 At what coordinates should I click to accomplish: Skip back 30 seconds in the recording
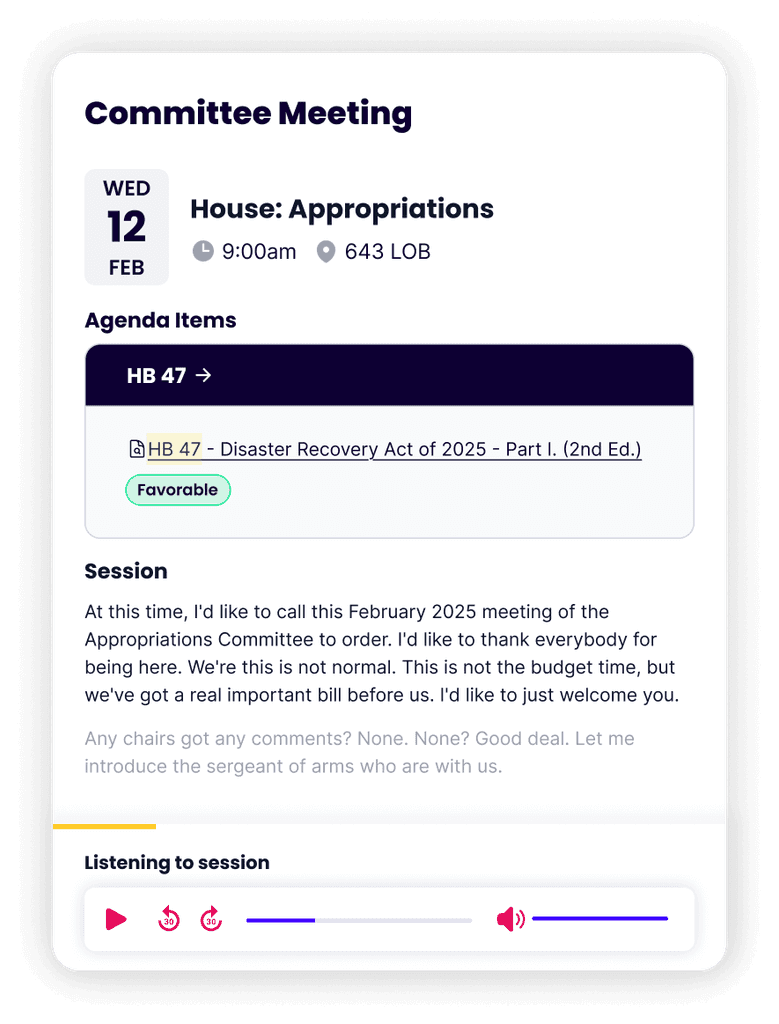pos(168,919)
